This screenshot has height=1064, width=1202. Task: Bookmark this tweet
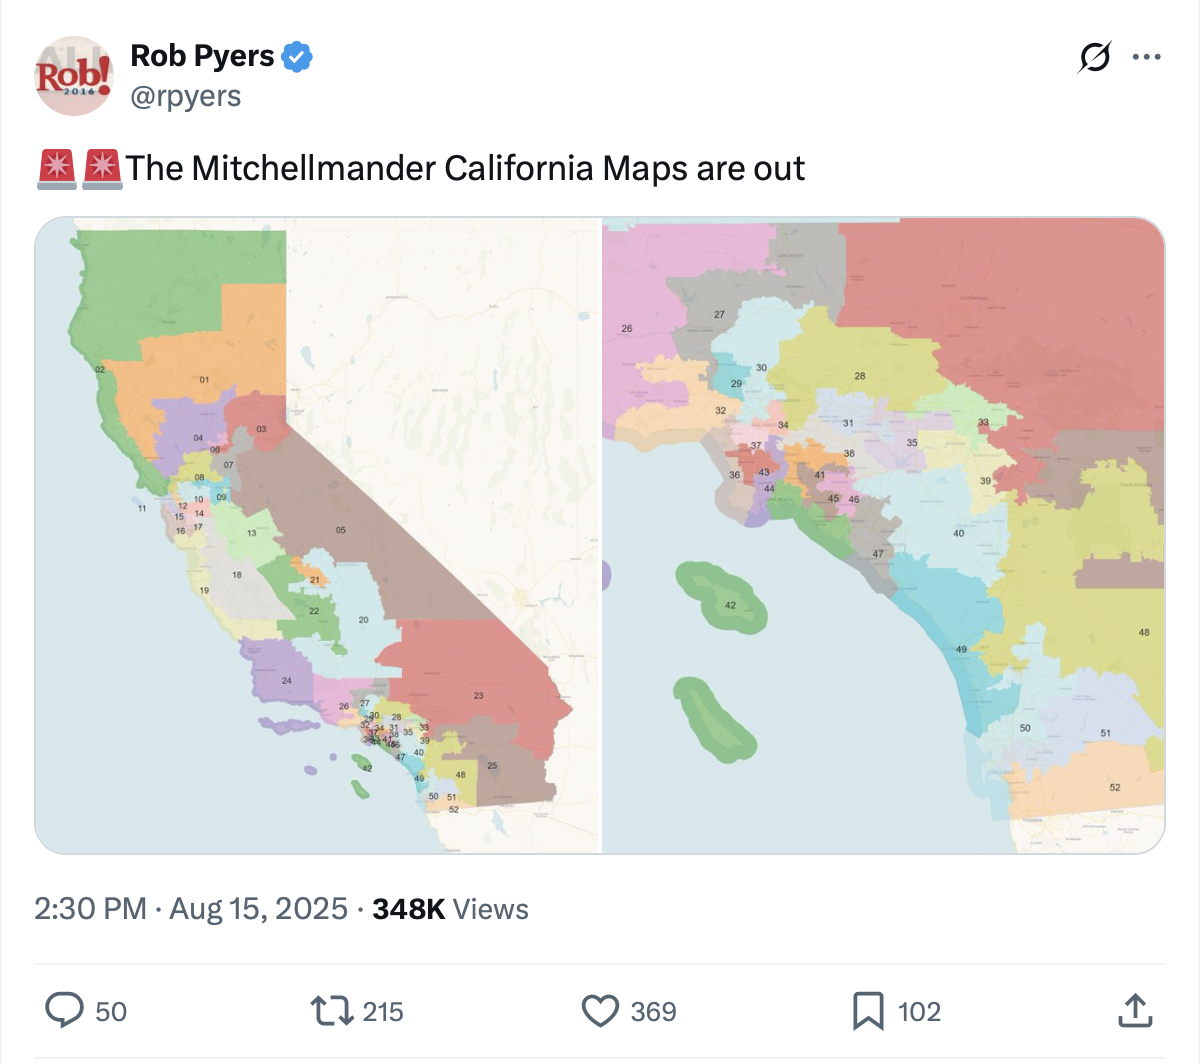click(867, 1010)
